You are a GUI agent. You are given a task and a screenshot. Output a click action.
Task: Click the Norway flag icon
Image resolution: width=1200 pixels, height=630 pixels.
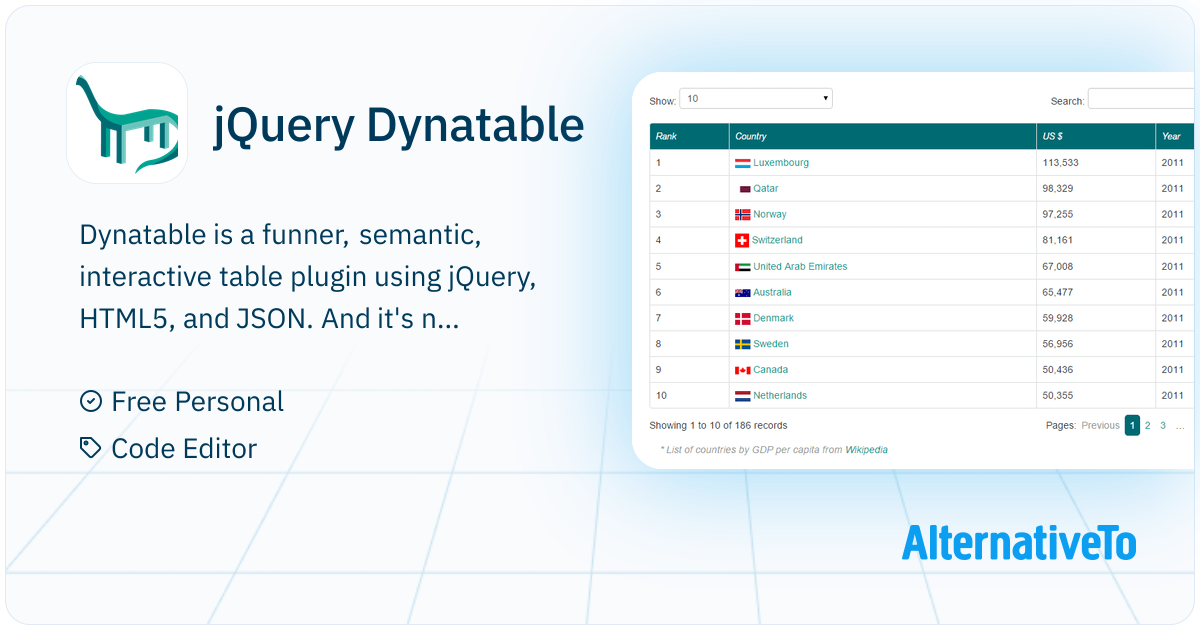pyautogui.click(x=743, y=214)
